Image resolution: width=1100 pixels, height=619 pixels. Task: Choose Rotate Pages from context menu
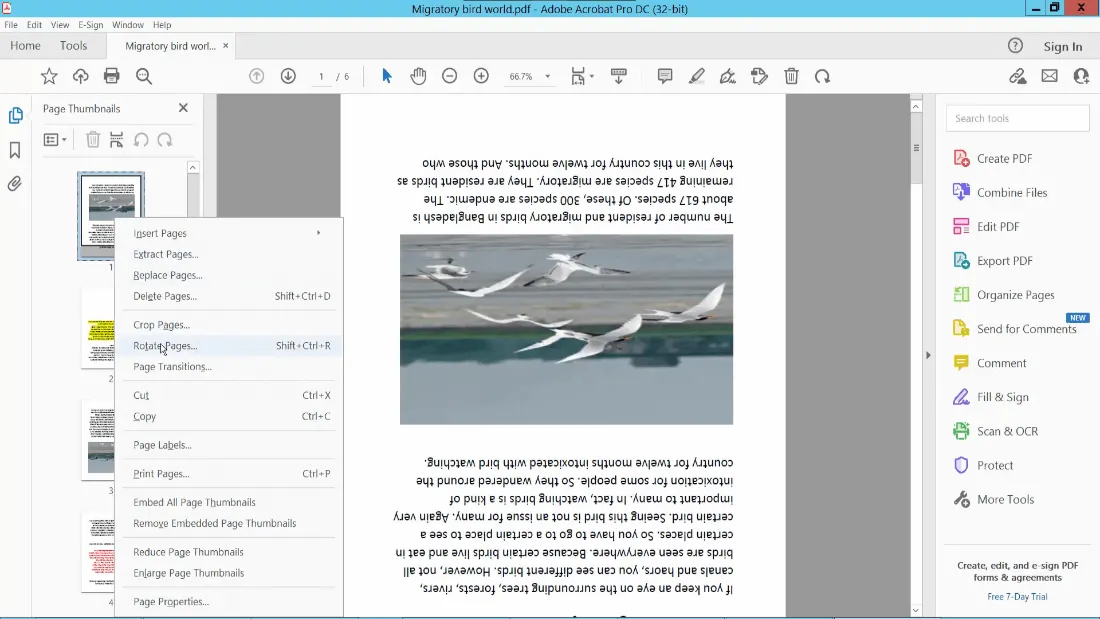[x=166, y=346]
